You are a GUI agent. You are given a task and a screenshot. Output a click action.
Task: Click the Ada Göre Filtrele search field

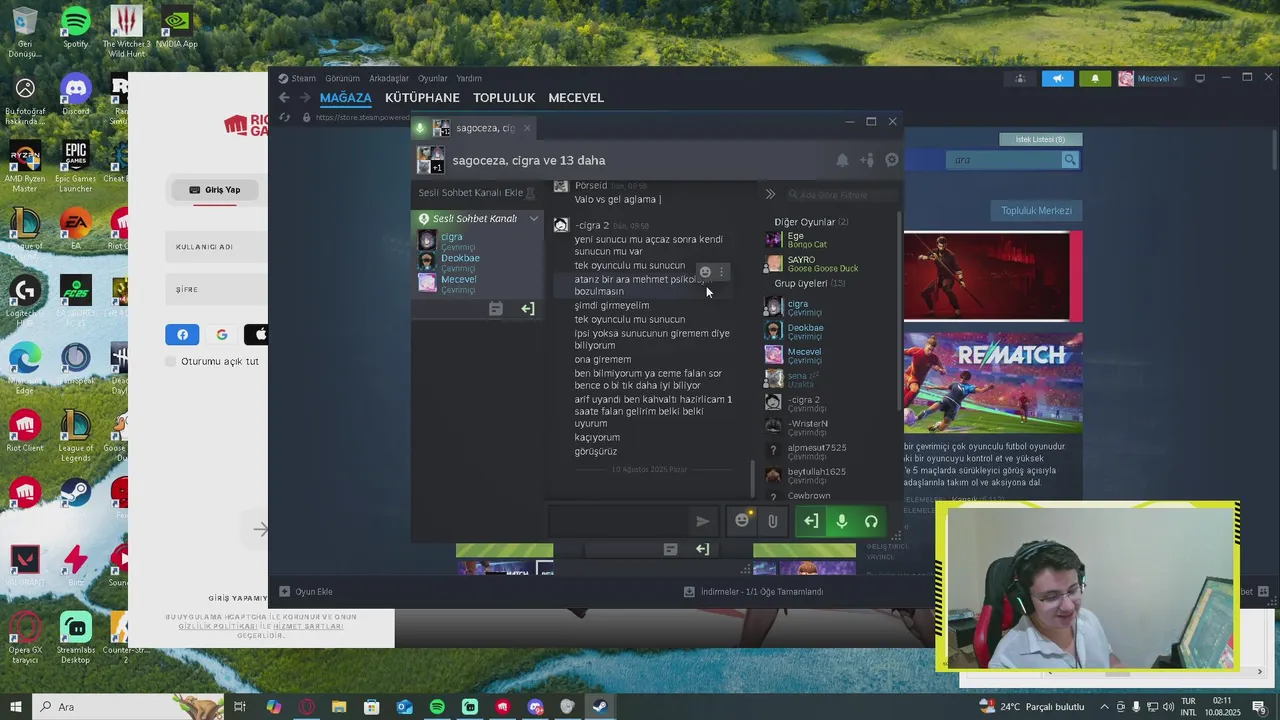840,195
